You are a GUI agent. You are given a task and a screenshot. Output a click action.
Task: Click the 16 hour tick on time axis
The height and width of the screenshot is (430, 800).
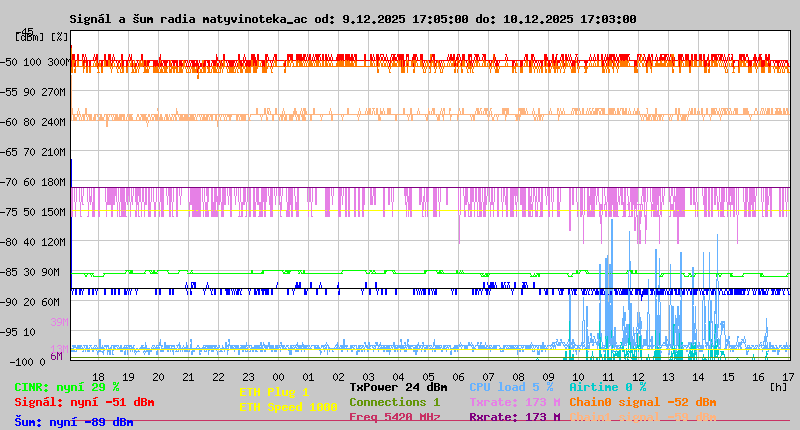758,377
